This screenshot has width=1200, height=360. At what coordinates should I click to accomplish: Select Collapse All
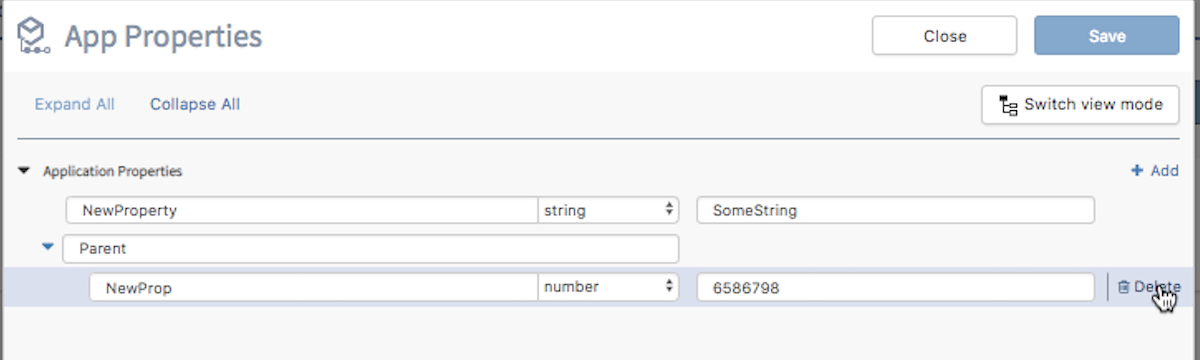click(195, 104)
